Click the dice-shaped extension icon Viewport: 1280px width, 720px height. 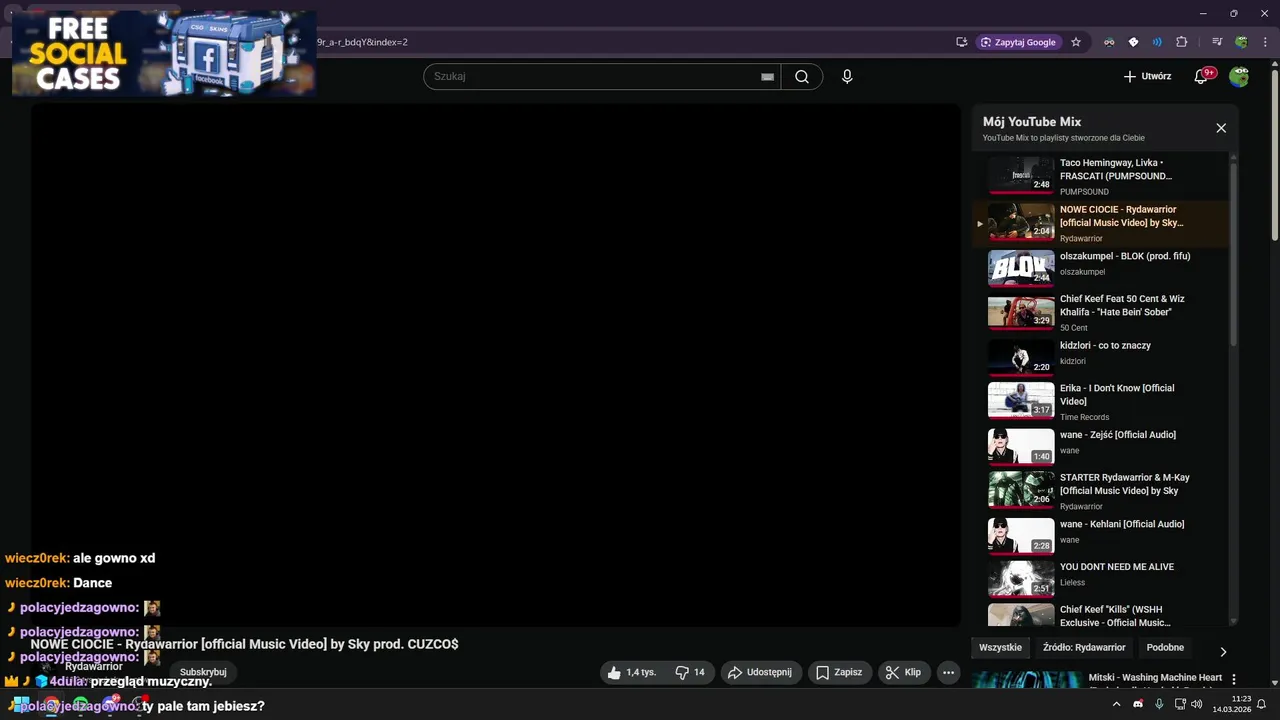(1133, 42)
